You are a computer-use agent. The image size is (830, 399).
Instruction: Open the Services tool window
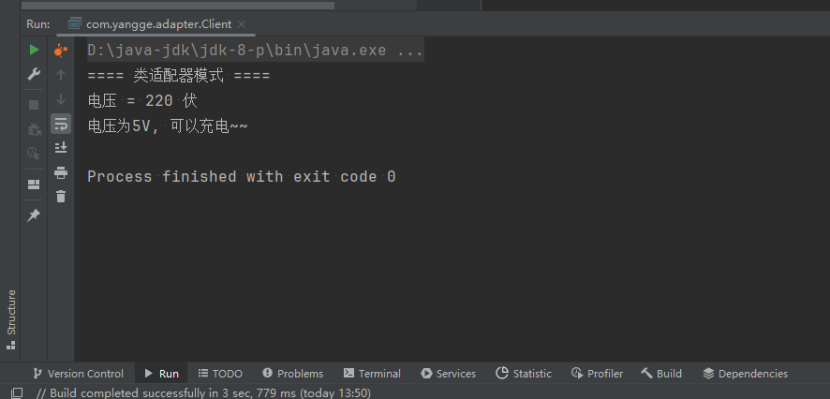pos(448,374)
